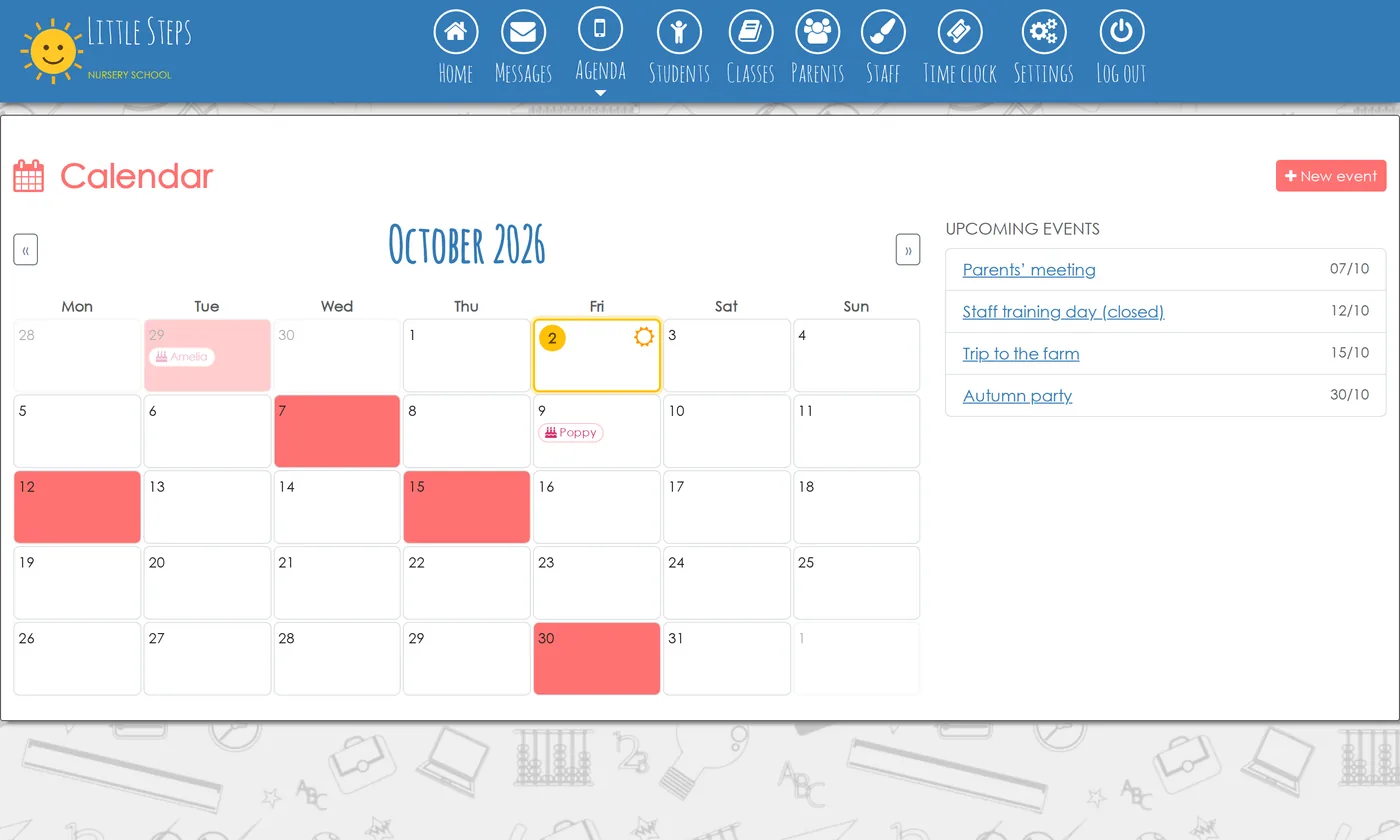Click the Log out power icon
Viewport: 1400px width, 840px height.
pos(1121,32)
